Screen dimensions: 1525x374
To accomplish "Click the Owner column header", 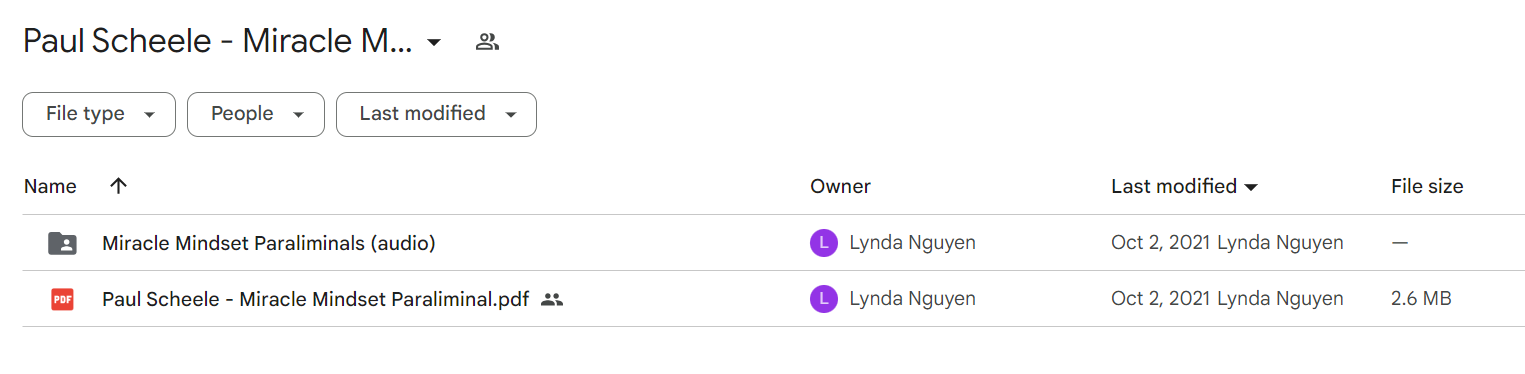I will [x=840, y=186].
